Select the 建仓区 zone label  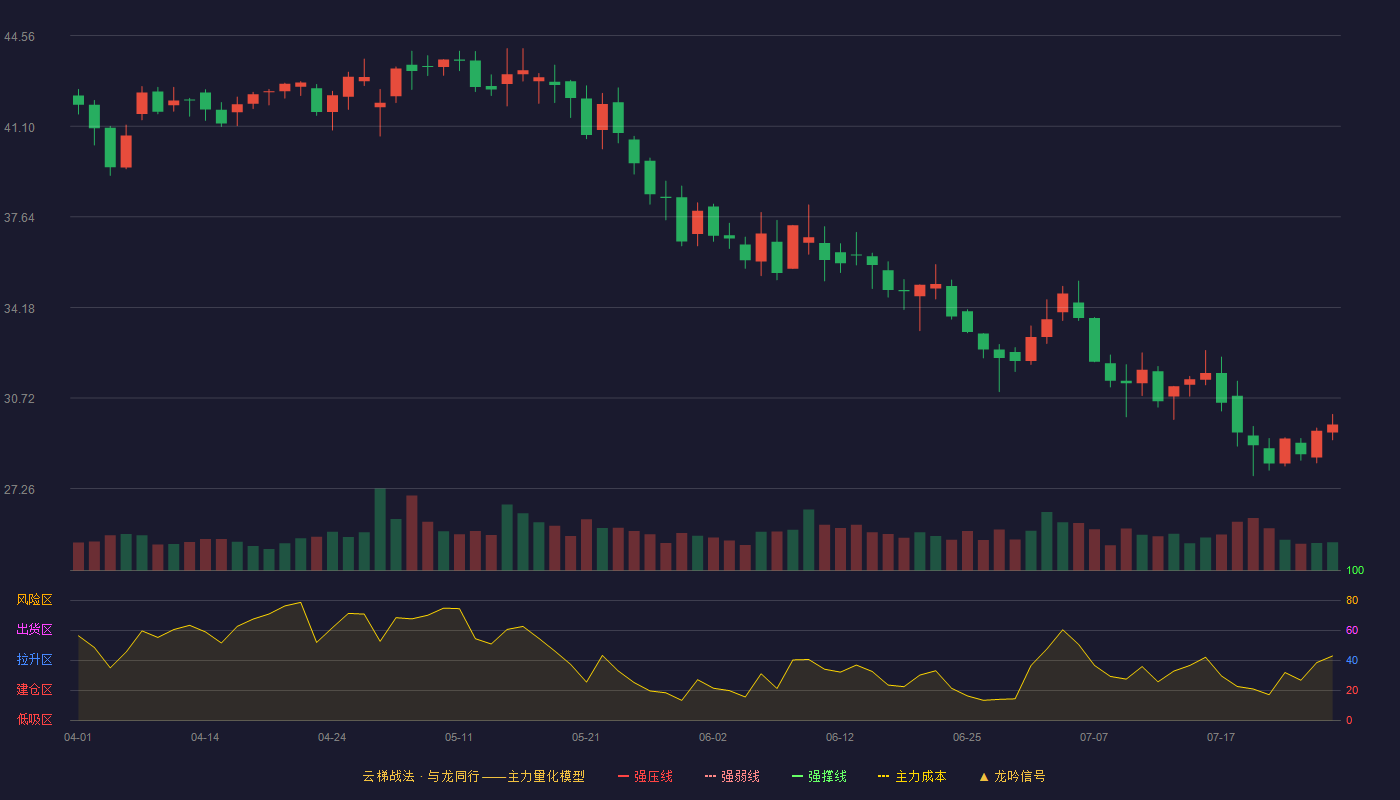[x=34, y=690]
